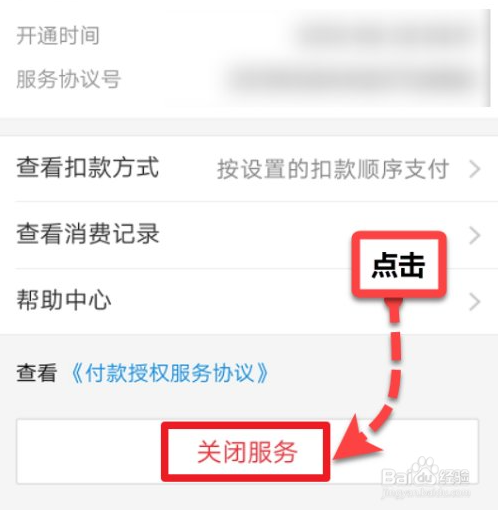The image size is (499, 510).
Task: Open the 查看扣款方式 entry
Action: coord(249,168)
